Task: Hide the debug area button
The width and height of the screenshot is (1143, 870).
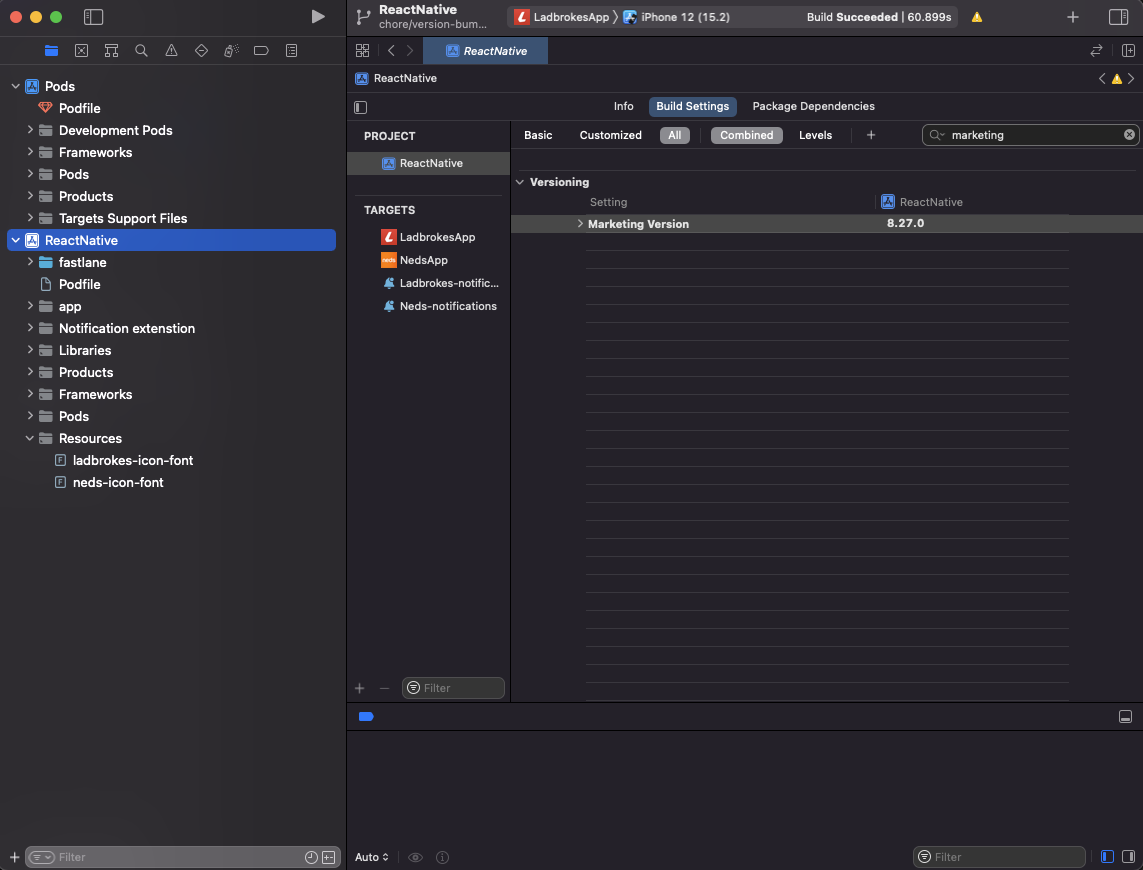Action: (1126, 717)
